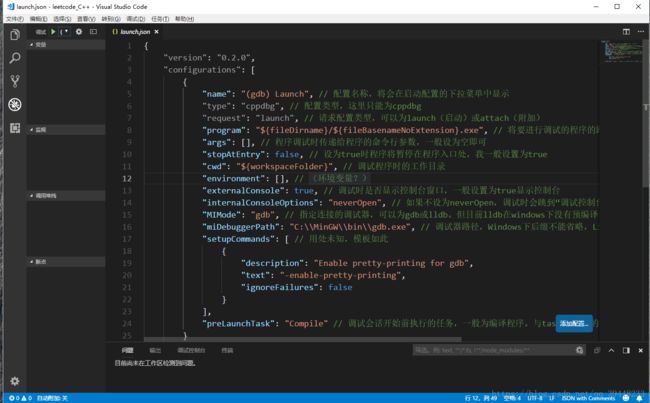Screen dimensions: 650x403
Task: Collapse the 监视 (Watch) section
Action: point(66,130)
